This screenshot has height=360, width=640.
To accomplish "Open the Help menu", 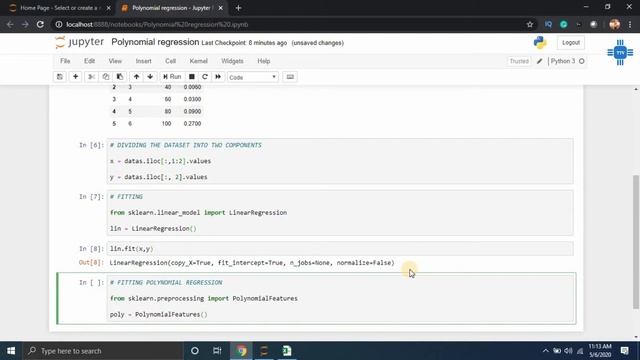I will pos(264,61).
